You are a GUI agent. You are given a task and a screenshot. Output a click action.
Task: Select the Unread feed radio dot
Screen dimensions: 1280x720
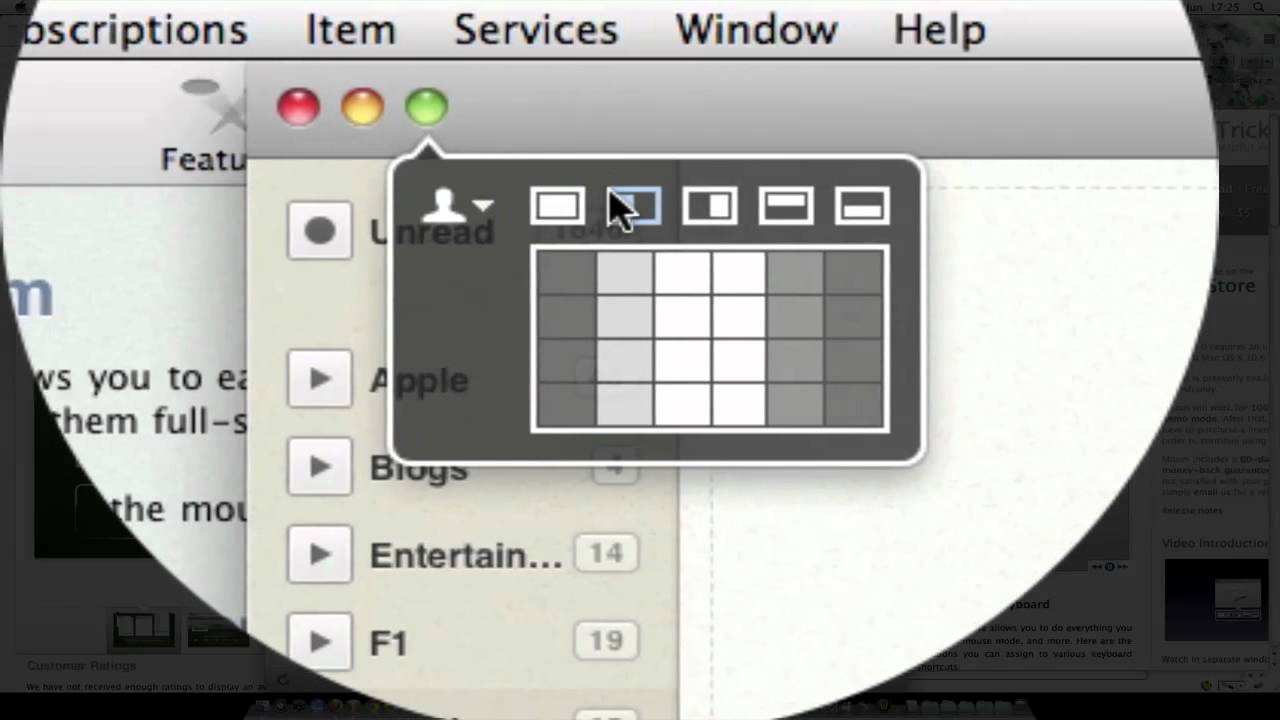pyautogui.click(x=320, y=230)
